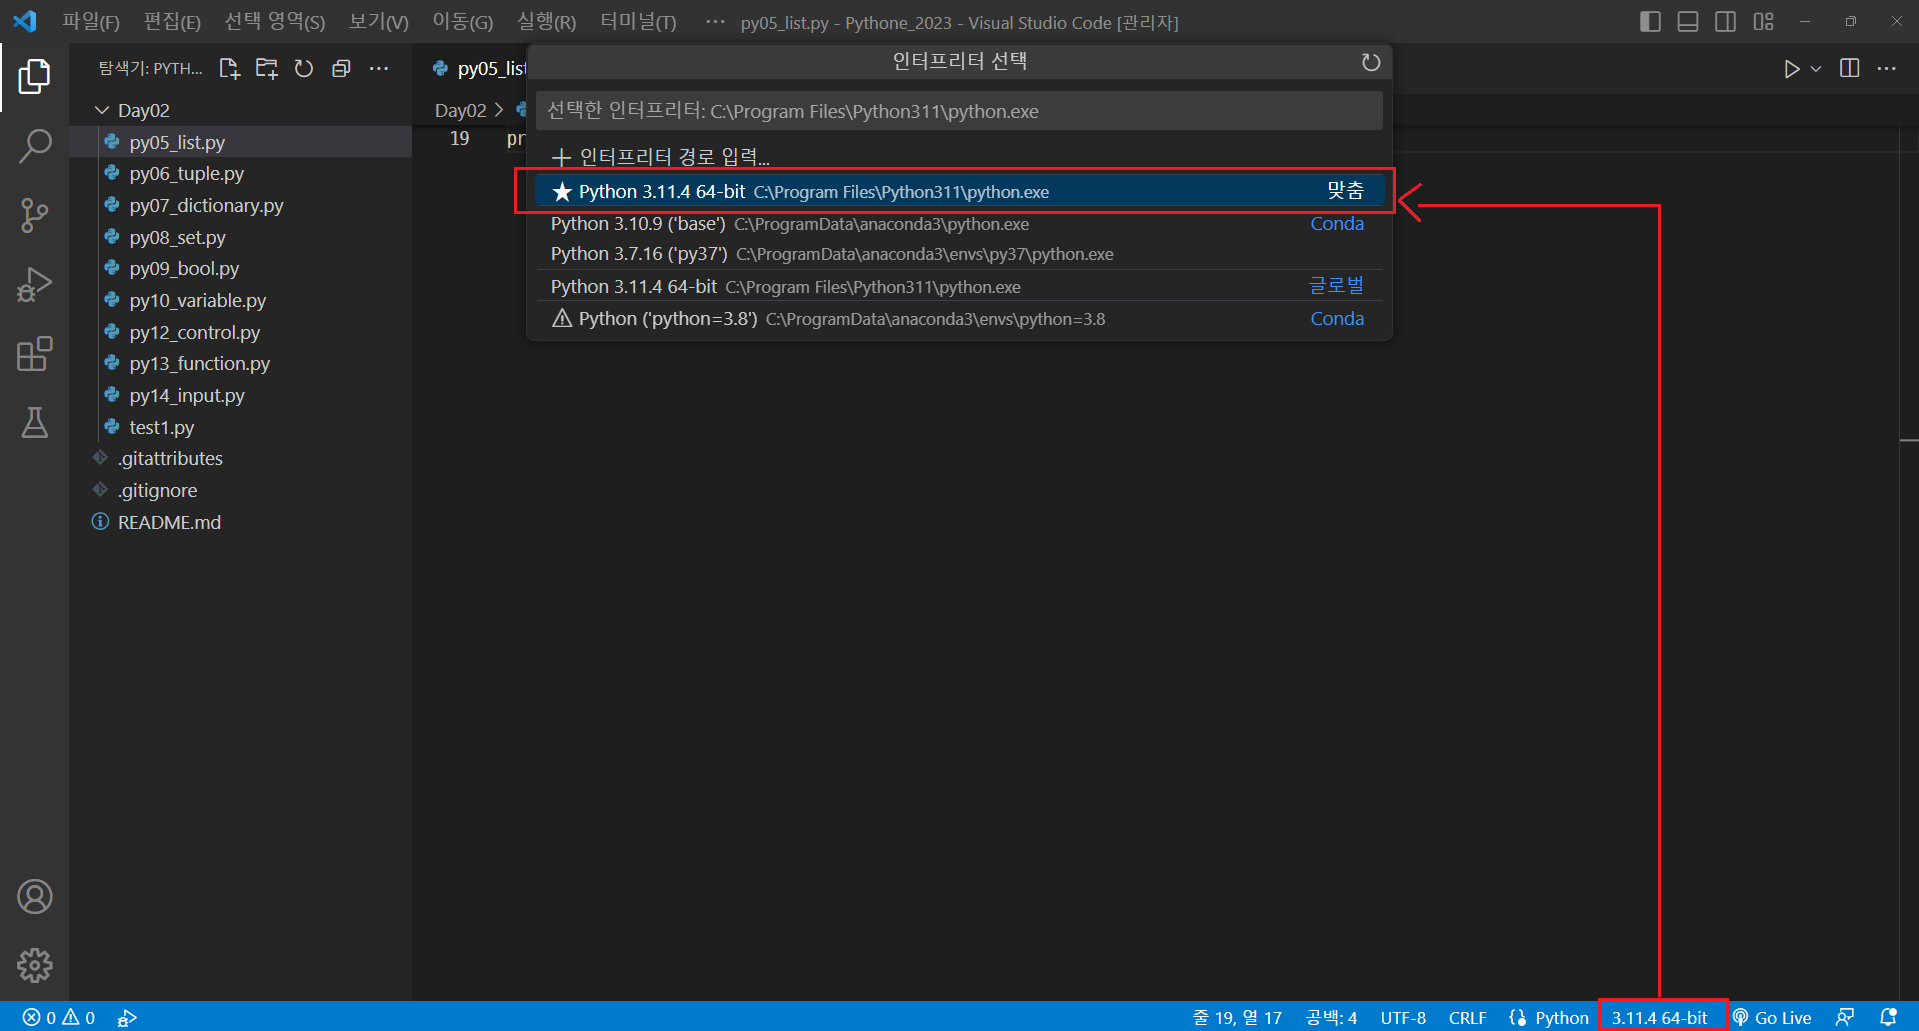The width and height of the screenshot is (1919, 1031).
Task: Split the editor to the right
Action: 1850,68
